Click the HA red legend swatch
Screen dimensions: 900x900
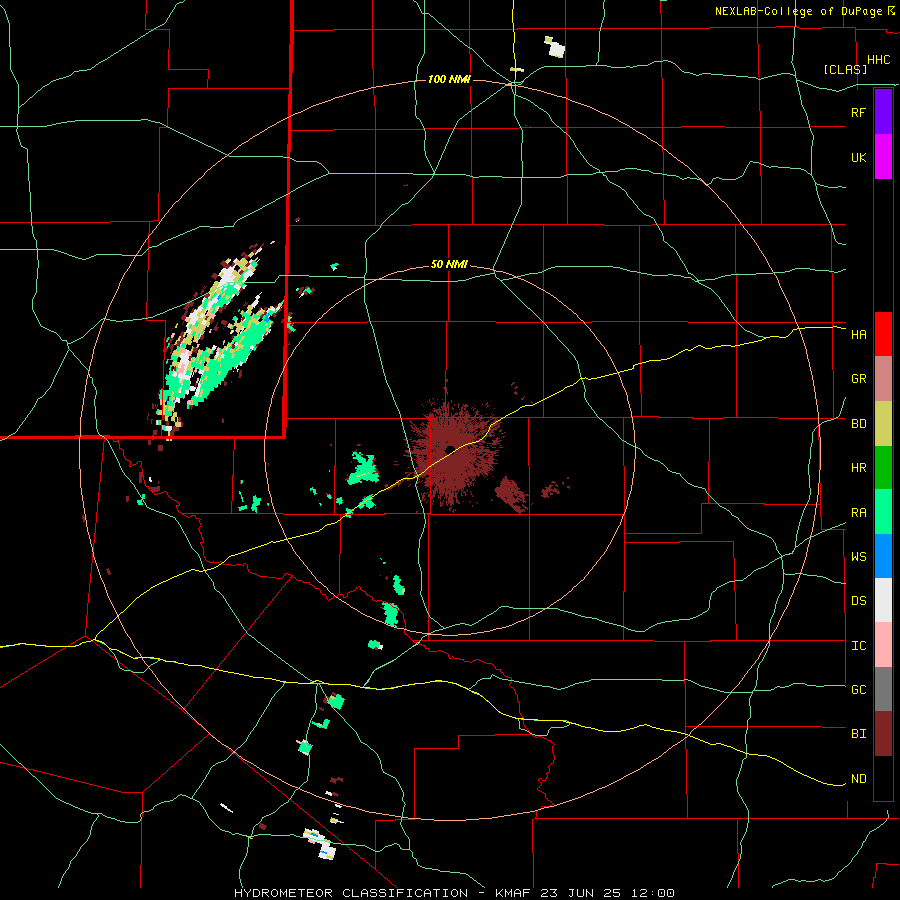click(x=883, y=334)
